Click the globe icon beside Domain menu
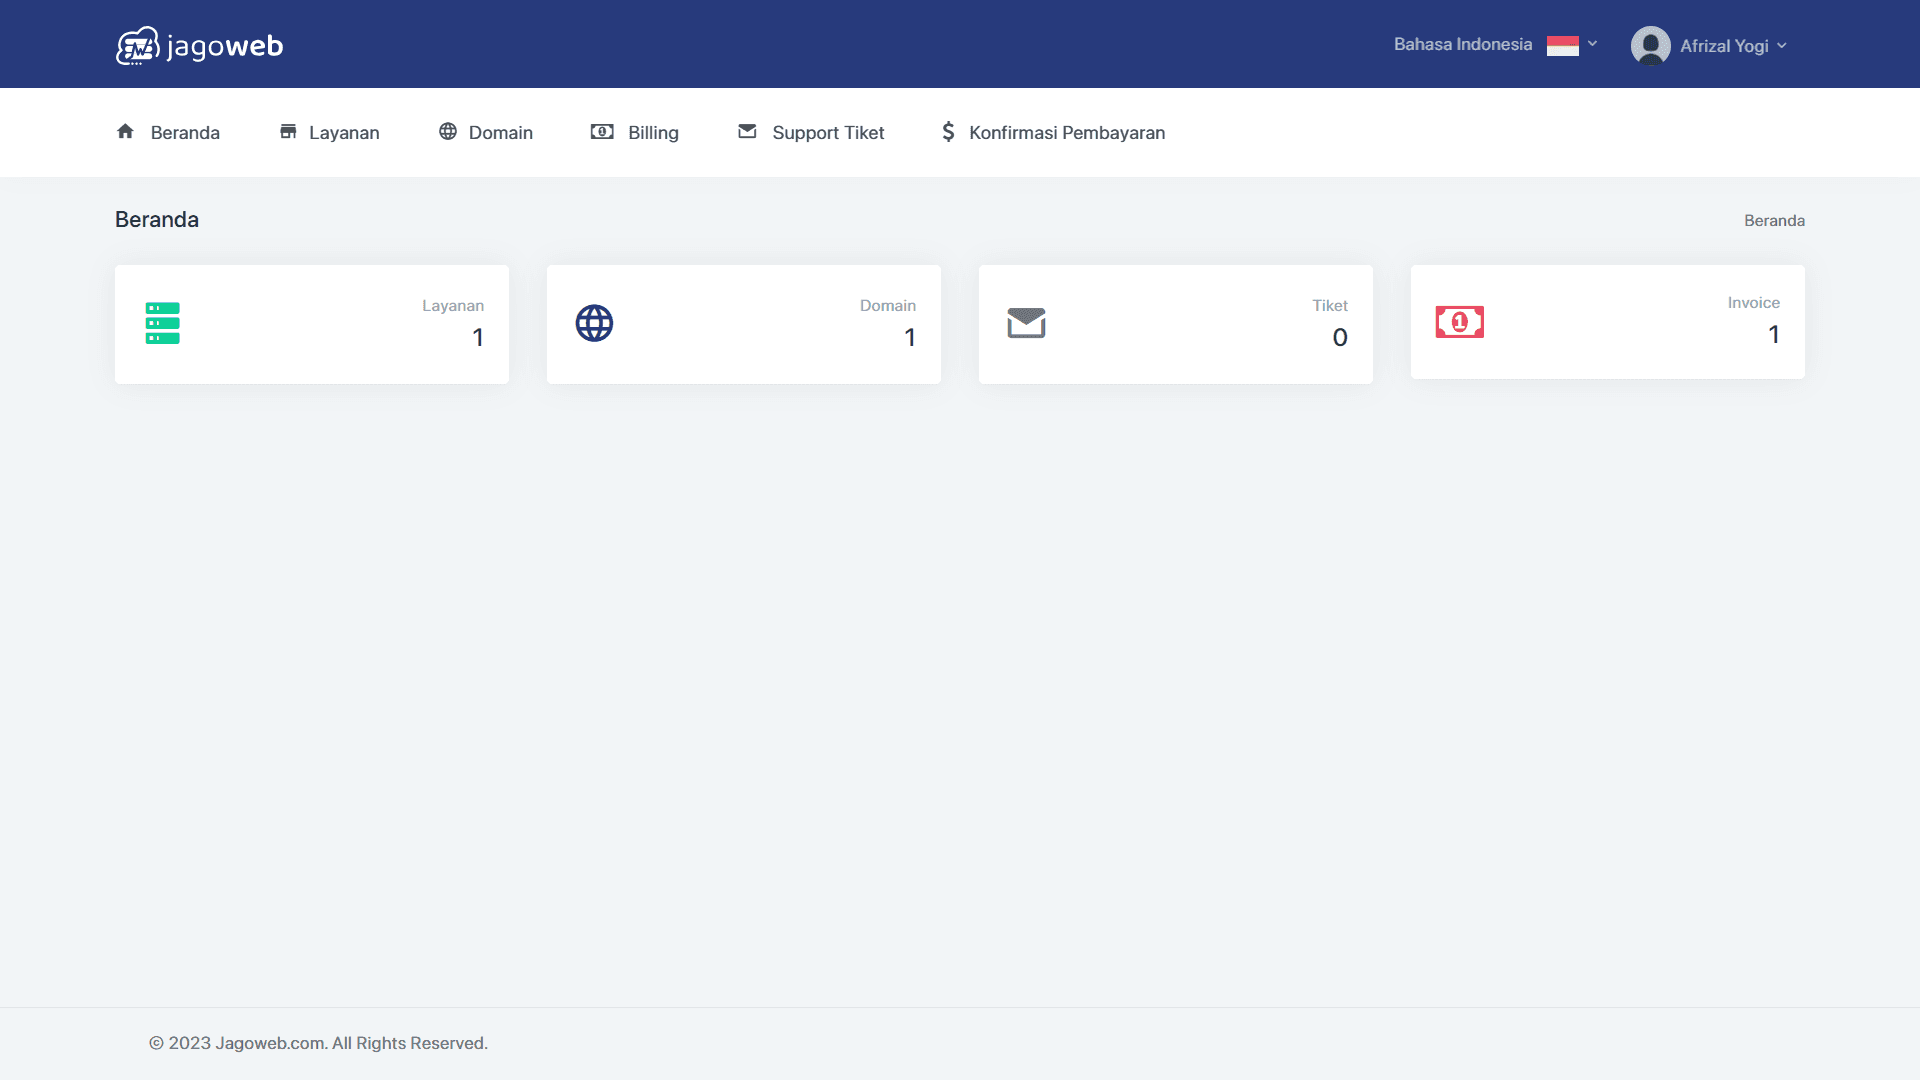Screen dimensions: 1920x1080 coord(448,131)
